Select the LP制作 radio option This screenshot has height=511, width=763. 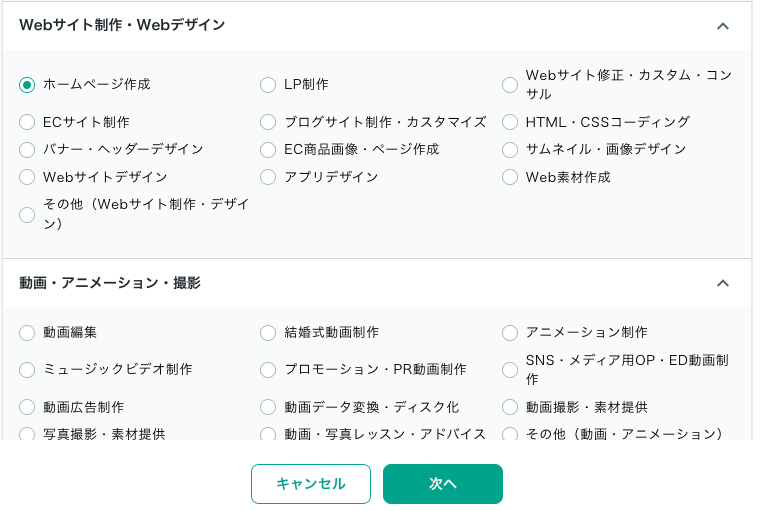pos(268,85)
